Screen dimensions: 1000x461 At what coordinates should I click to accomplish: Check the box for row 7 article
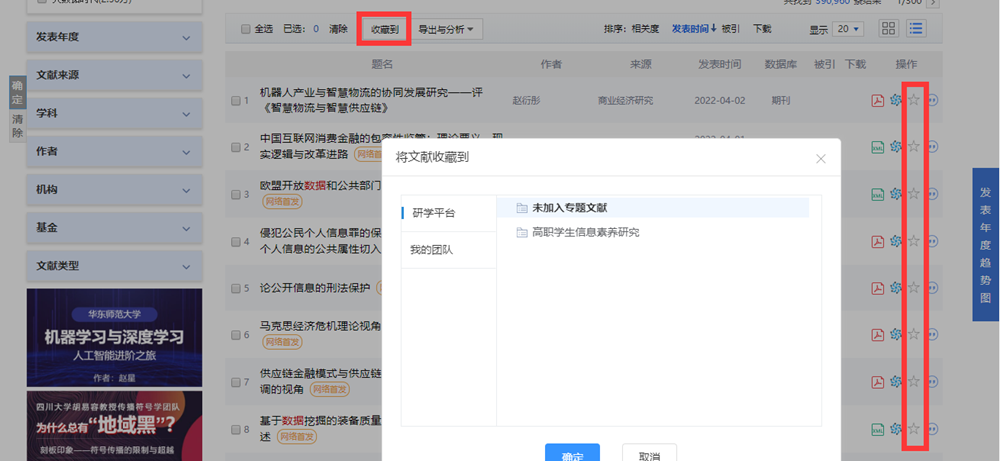tap(235, 383)
